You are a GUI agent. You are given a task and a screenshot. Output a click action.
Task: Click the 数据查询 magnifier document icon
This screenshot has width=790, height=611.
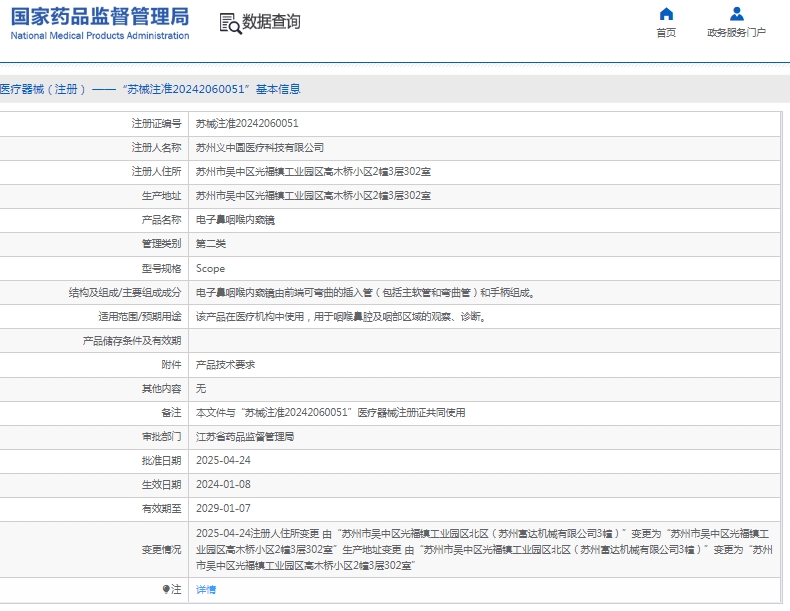tap(230, 23)
